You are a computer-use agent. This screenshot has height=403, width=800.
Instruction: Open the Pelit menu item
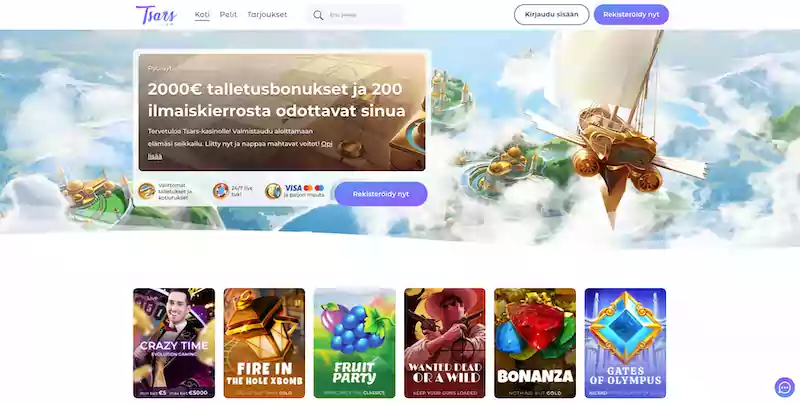[x=228, y=14]
